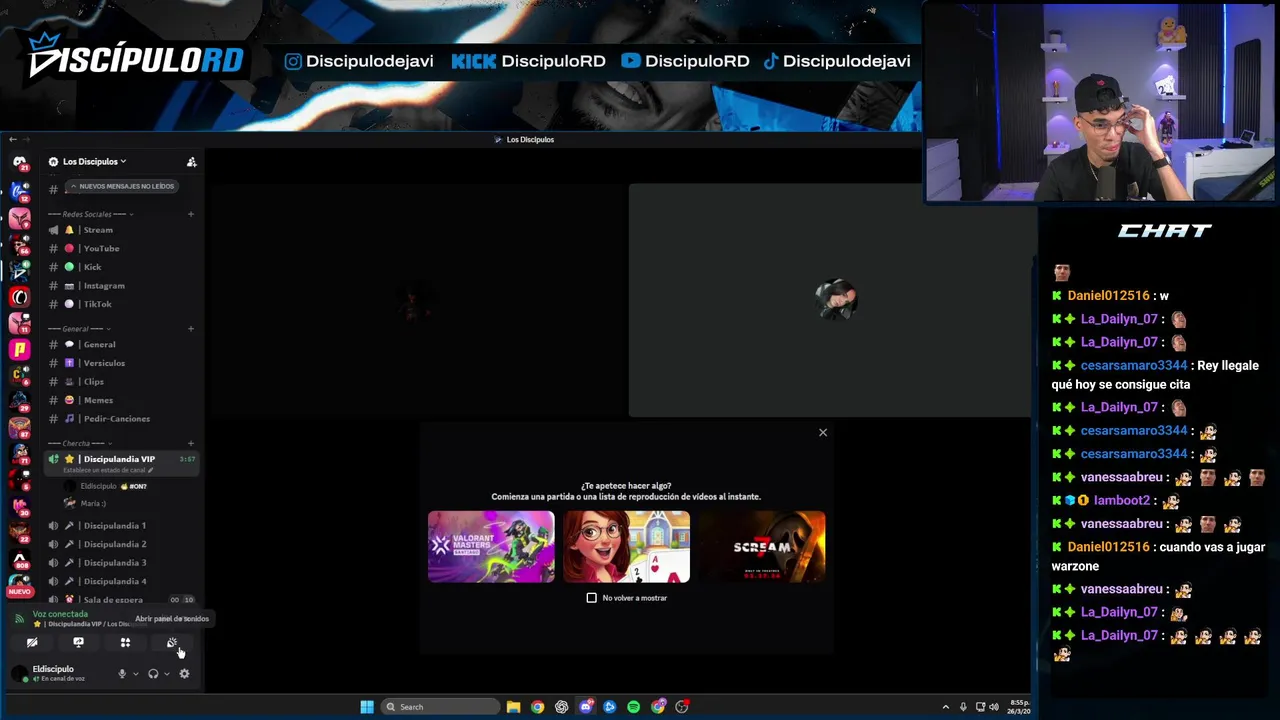Deafen audio with the headphones icon
Viewport: 1280px width, 720px height.
(153, 674)
